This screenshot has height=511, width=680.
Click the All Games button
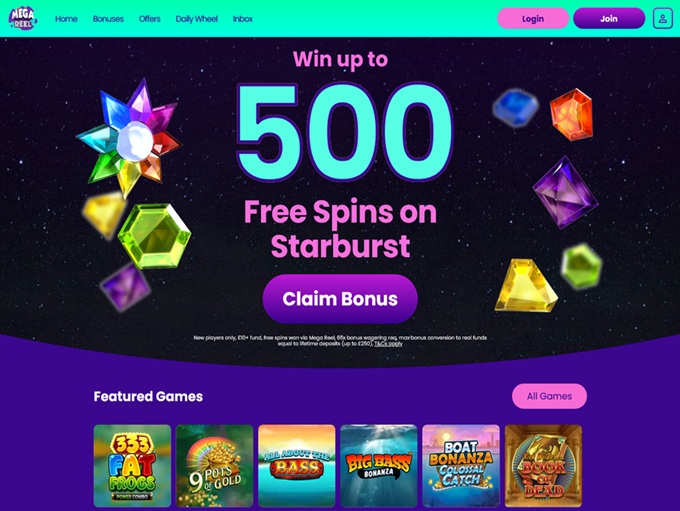coord(549,396)
